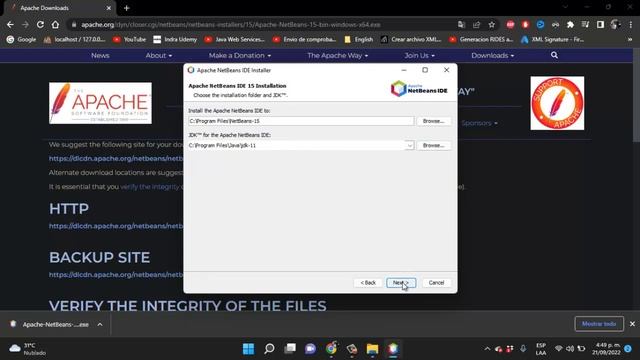This screenshot has height=360, width=640.
Task: Bookmark this page with the star icon
Action: pyautogui.click(x=491, y=24)
